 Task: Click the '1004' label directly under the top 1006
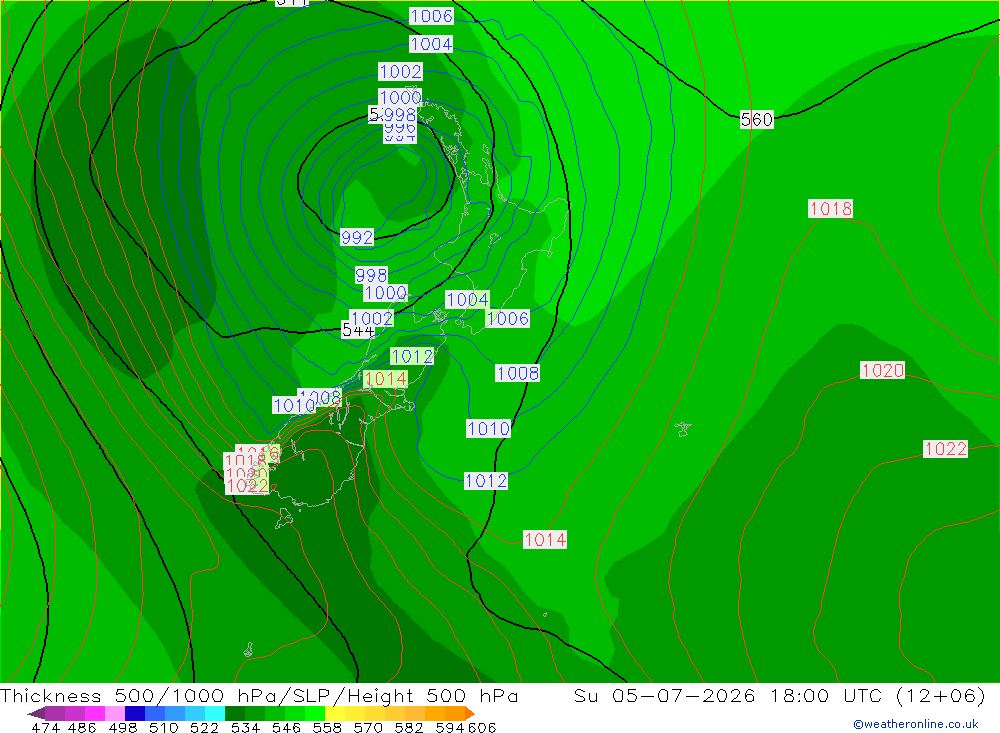pyautogui.click(x=431, y=44)
